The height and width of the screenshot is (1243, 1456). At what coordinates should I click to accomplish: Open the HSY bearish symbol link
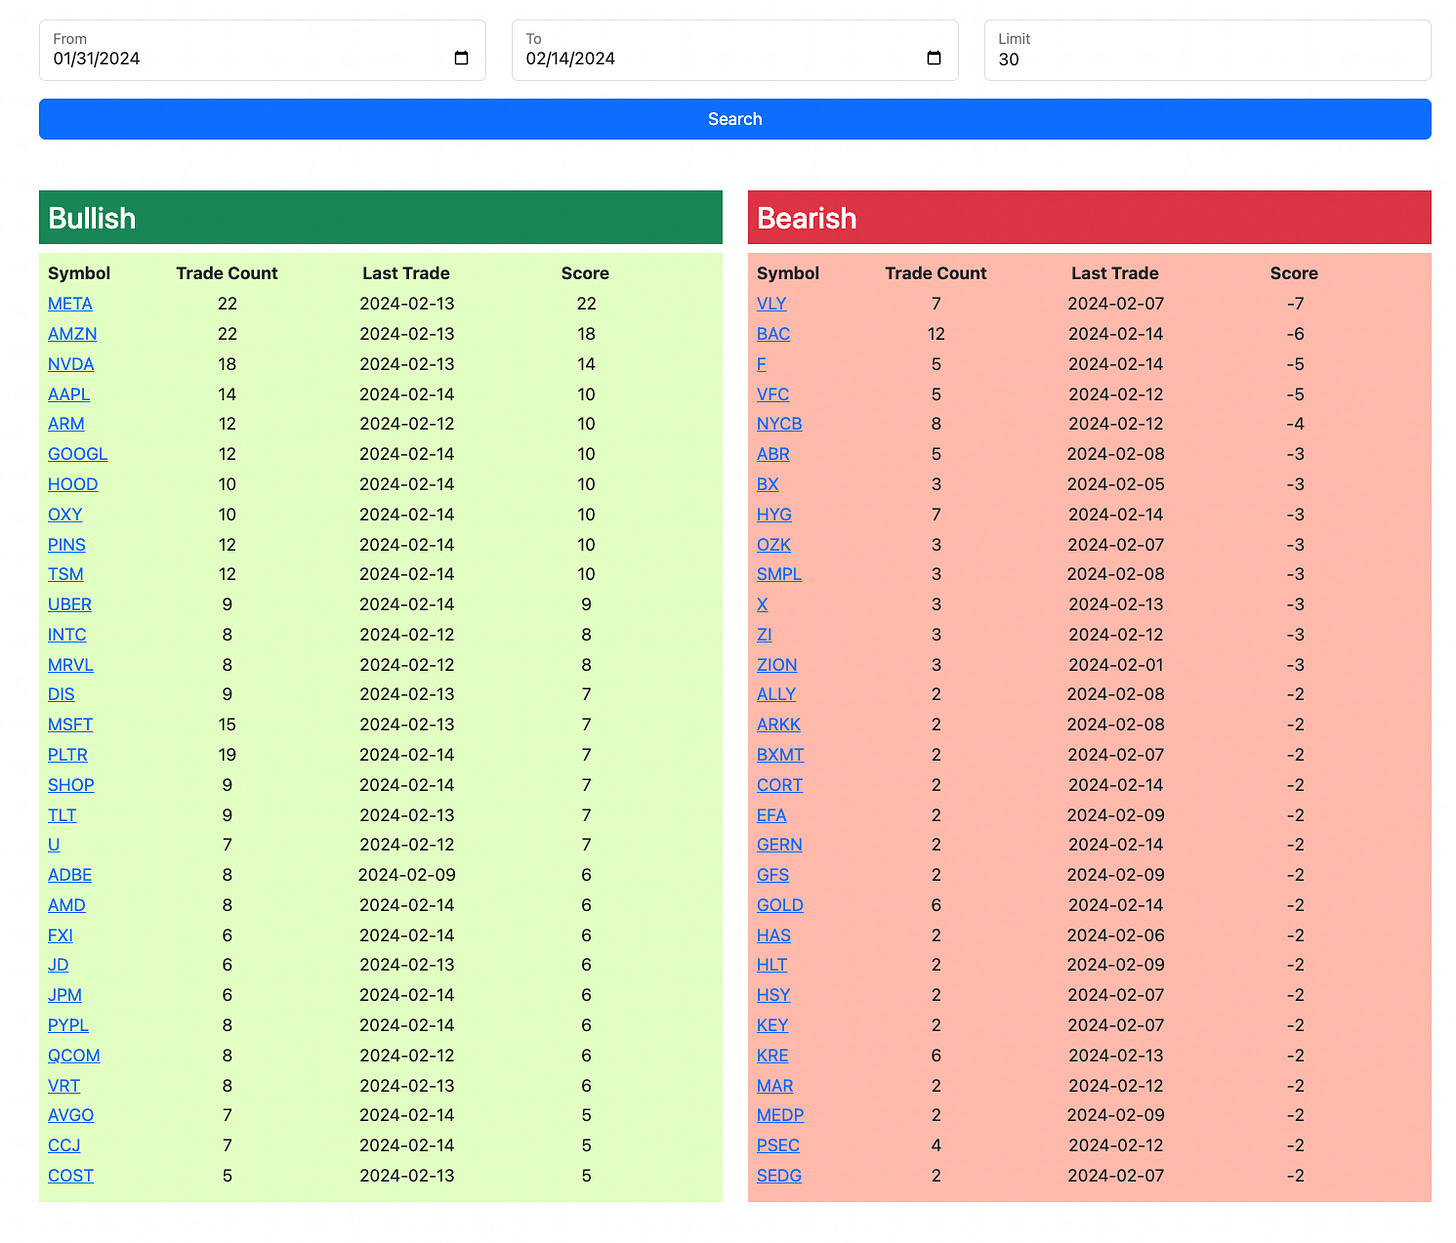774,995
